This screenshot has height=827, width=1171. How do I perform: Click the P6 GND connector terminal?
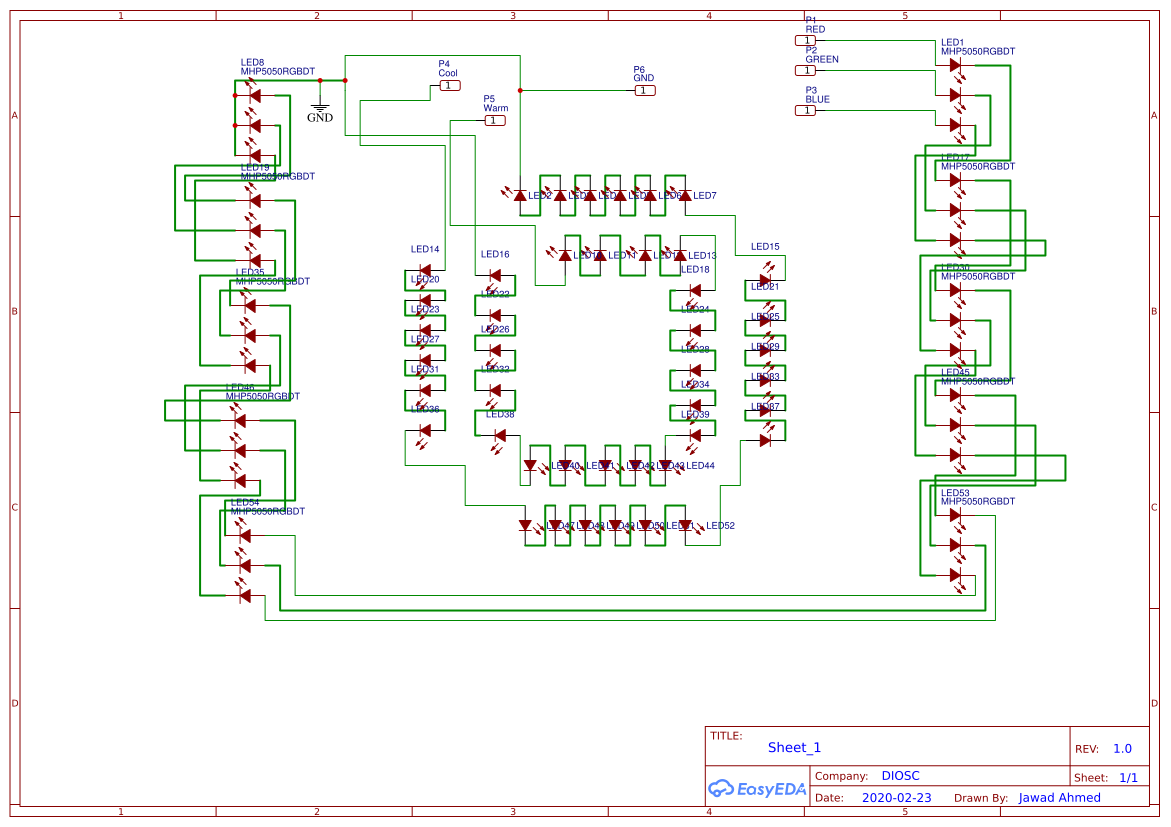643,90
